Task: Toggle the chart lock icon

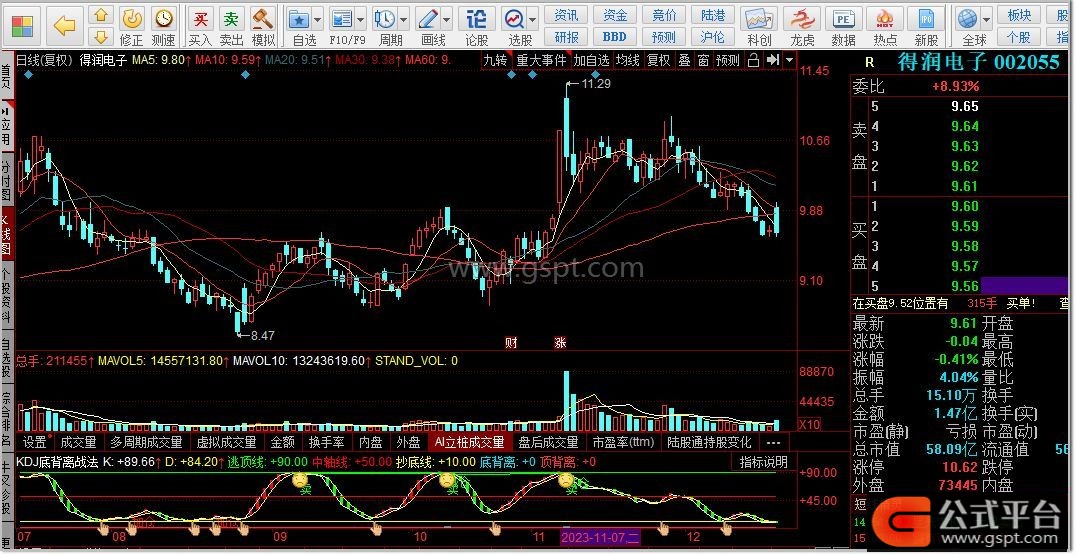Action: tap(753, 60)
